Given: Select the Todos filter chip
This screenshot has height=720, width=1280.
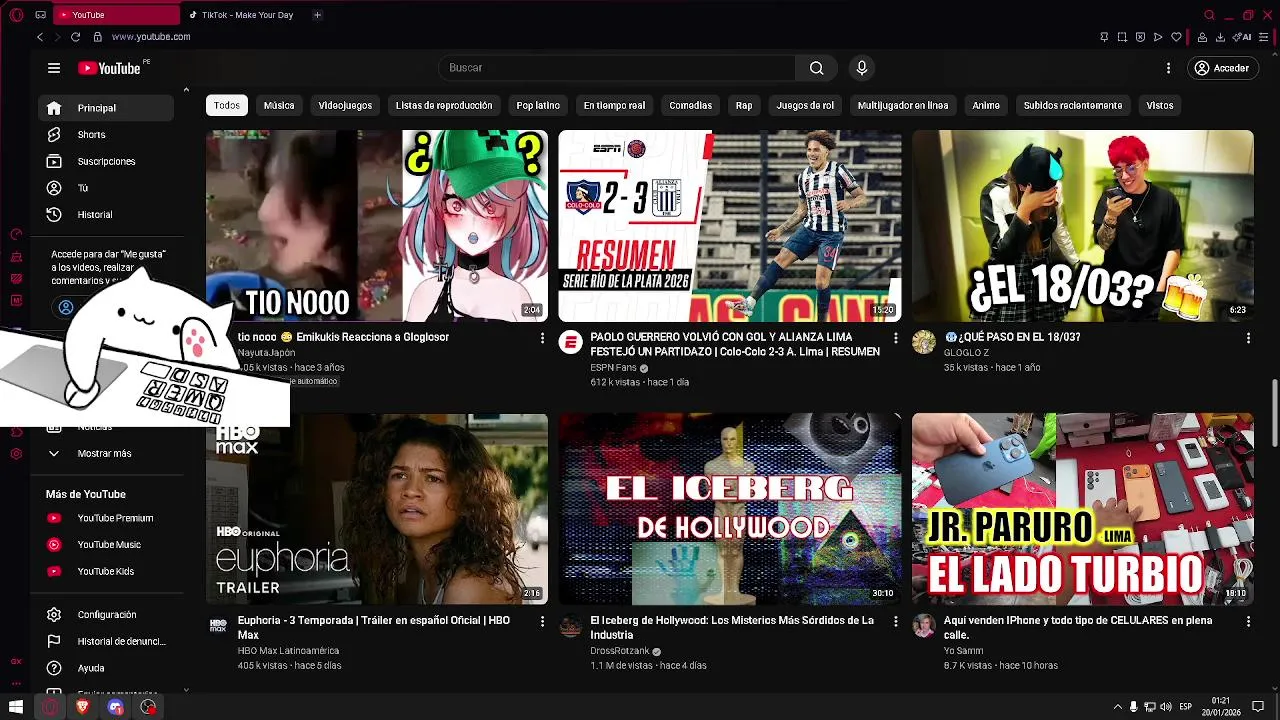Looking at the screenshot, I should click(227, 105).
